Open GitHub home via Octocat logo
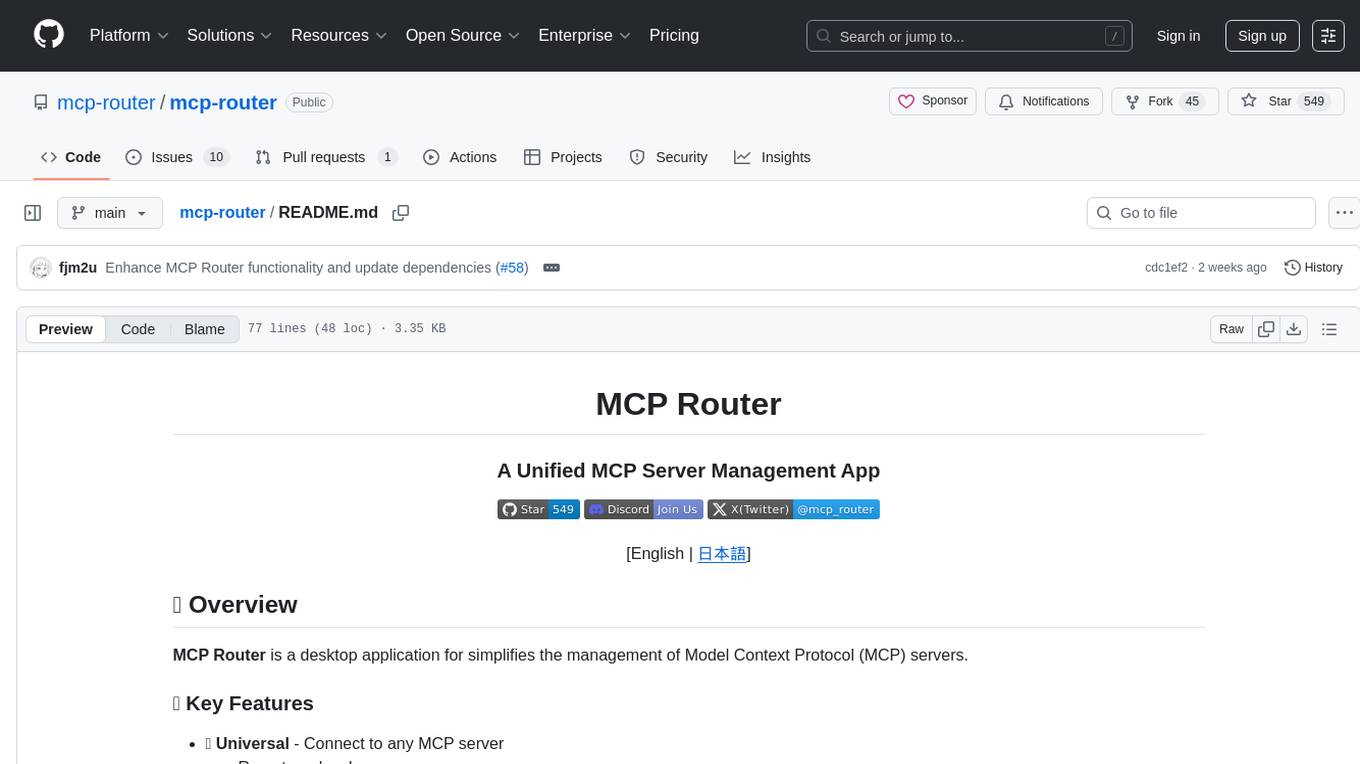 coord(49,35)
